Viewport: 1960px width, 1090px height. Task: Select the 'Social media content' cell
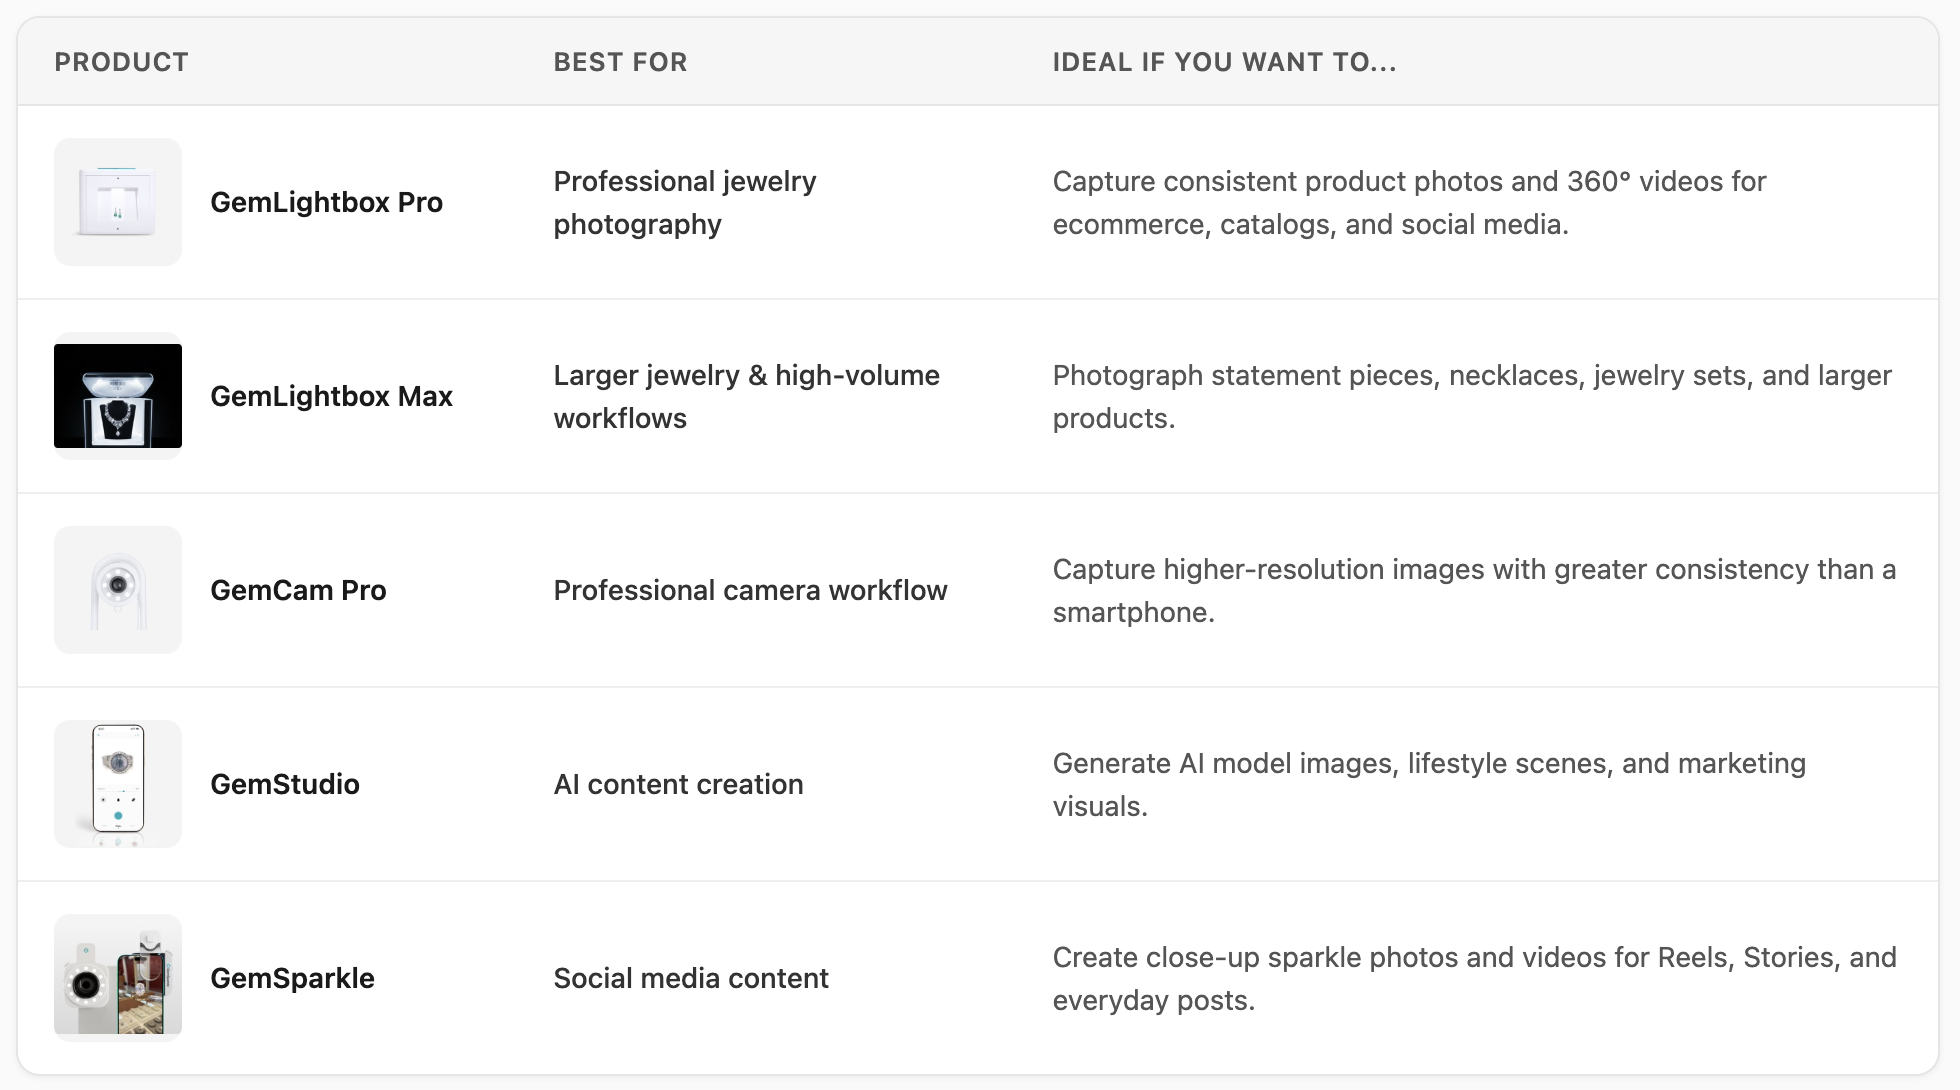pos(691,978)
